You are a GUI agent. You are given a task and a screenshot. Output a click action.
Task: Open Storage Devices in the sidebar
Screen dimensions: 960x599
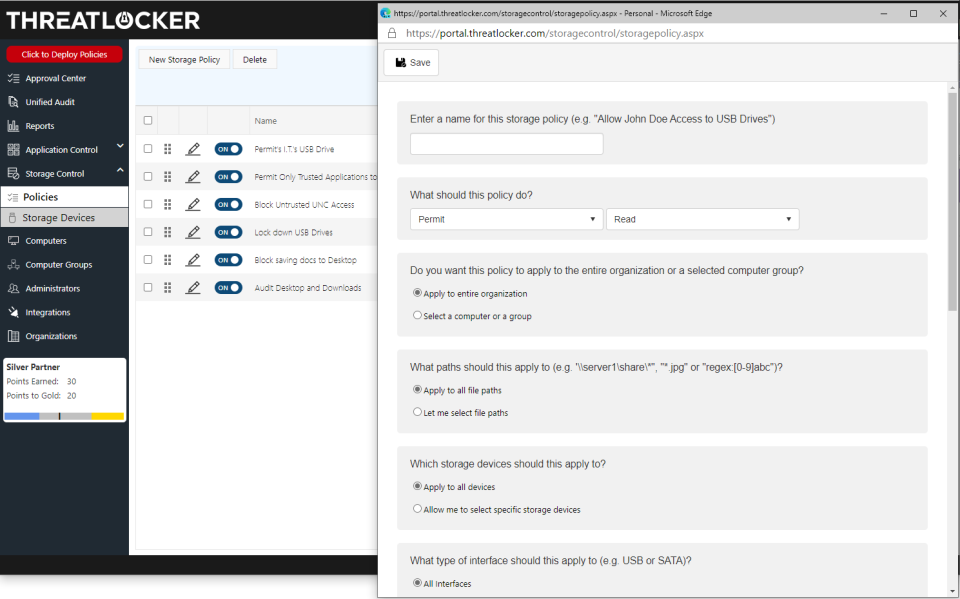64,218
